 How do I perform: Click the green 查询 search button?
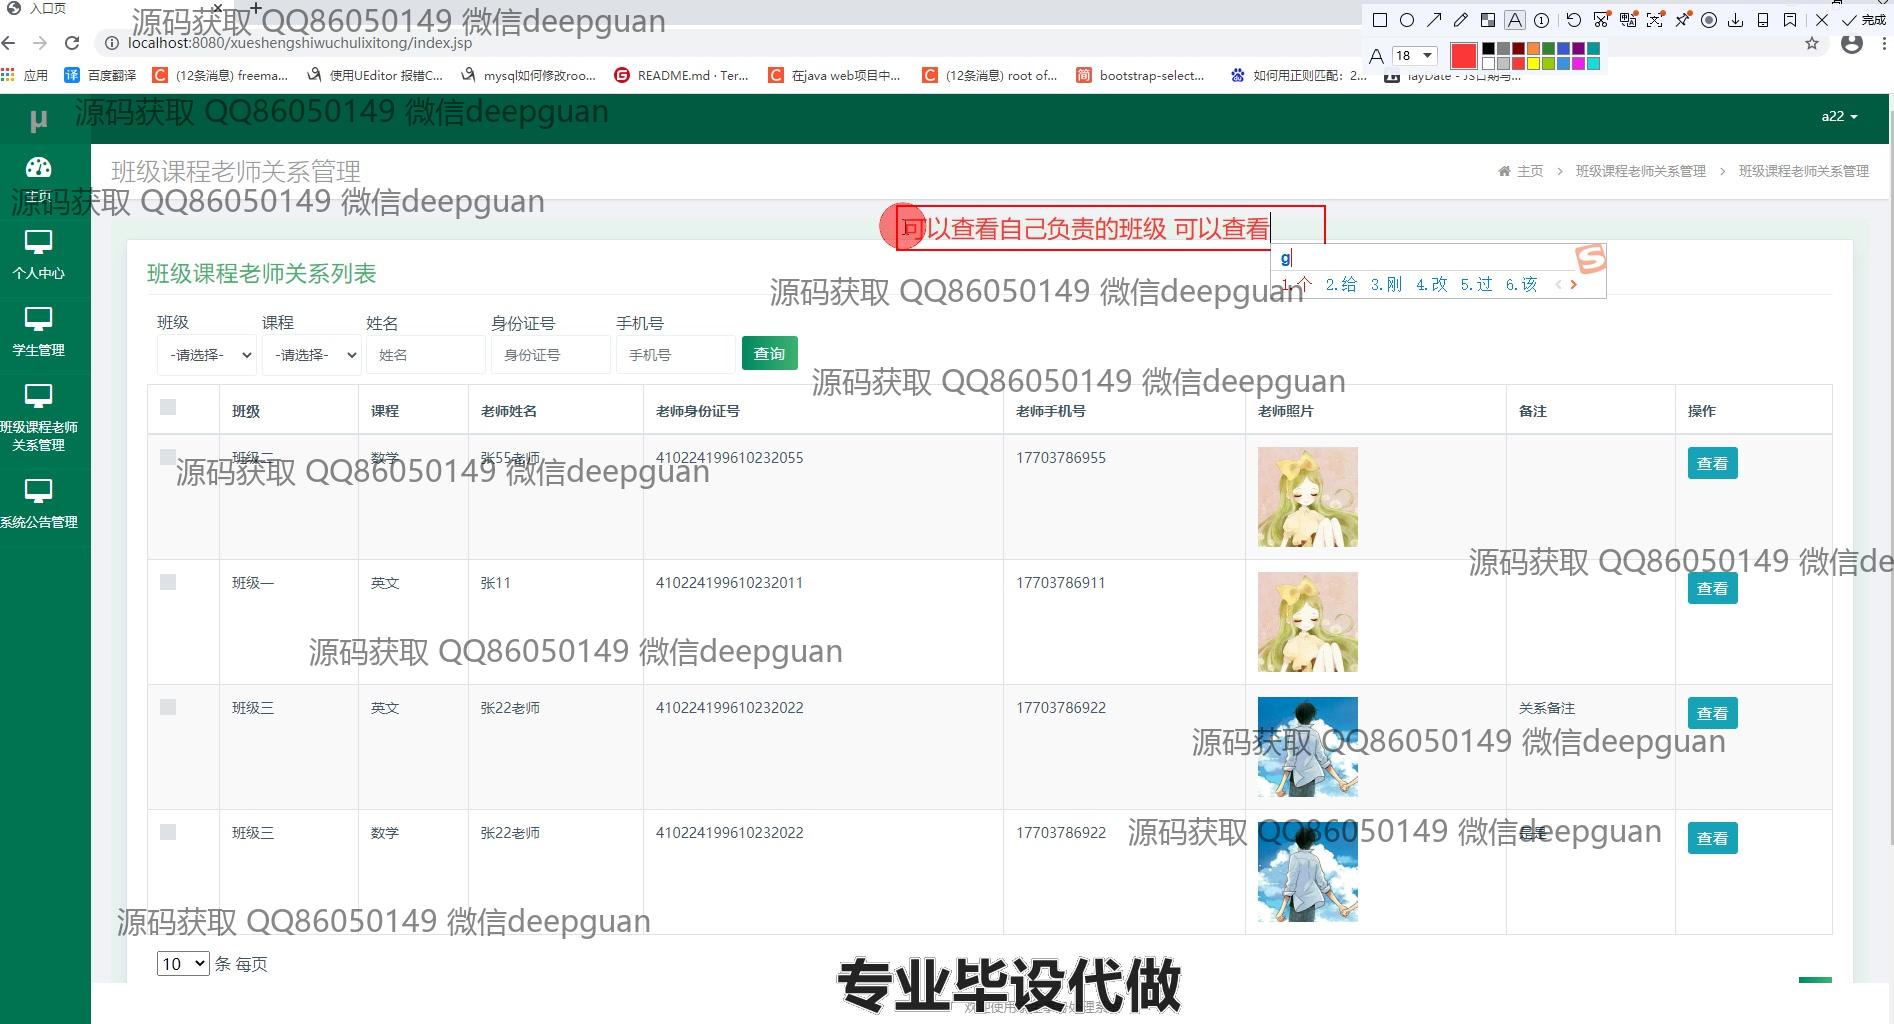[x=769, y=353]
